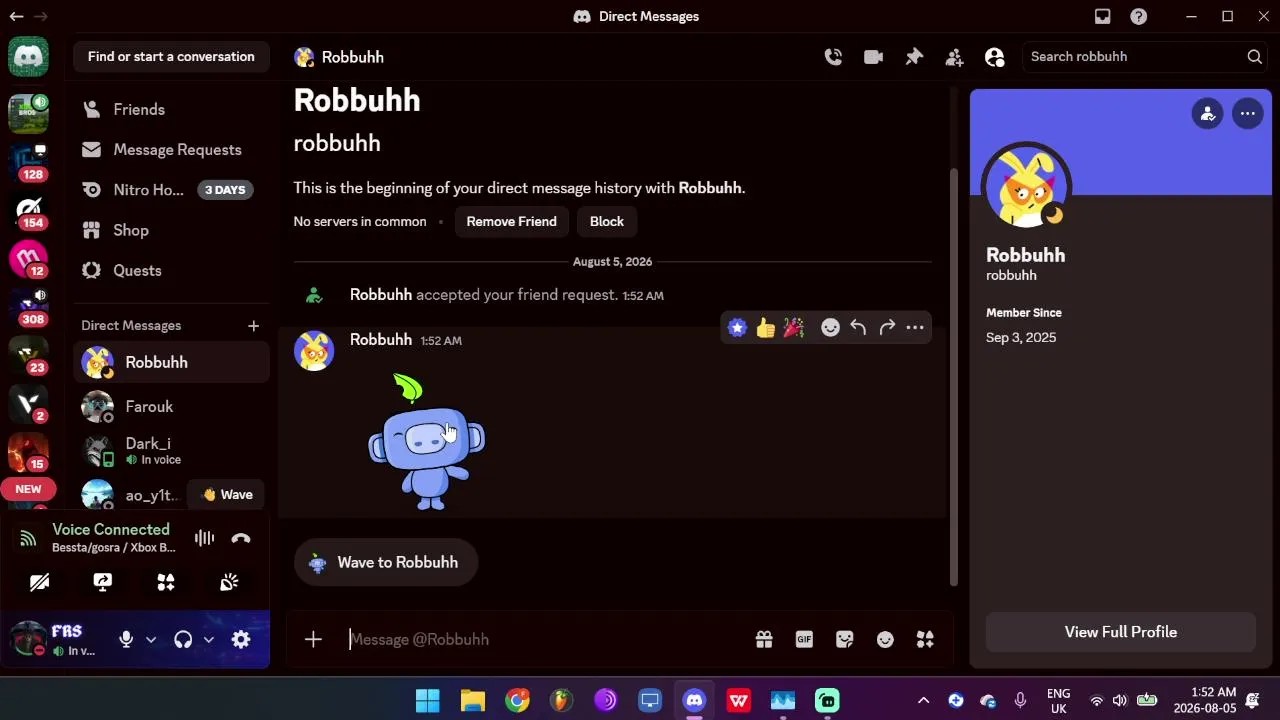Viewport: 1280px width, 720px height.
Task: Click Remove Friend button
Action: click(x=511, y=221)
